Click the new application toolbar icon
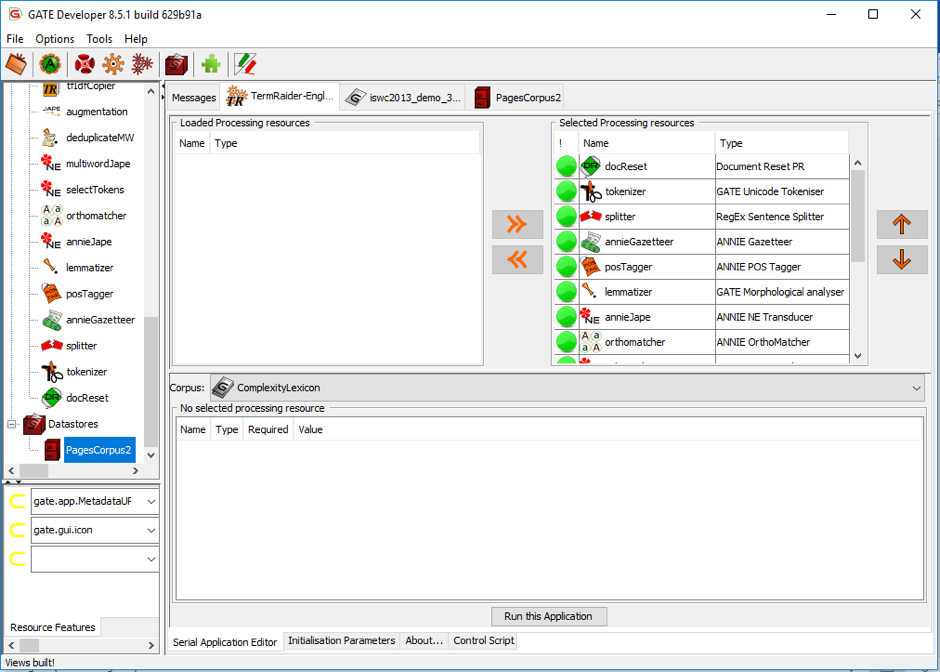This screenshot has height=672, width=940. click(x=141, y=64)
